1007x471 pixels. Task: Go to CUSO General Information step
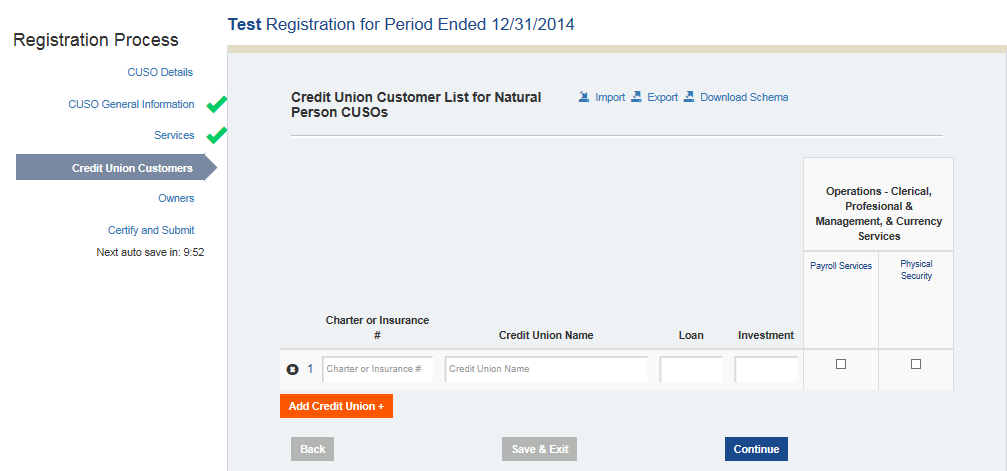coord(131,104)
